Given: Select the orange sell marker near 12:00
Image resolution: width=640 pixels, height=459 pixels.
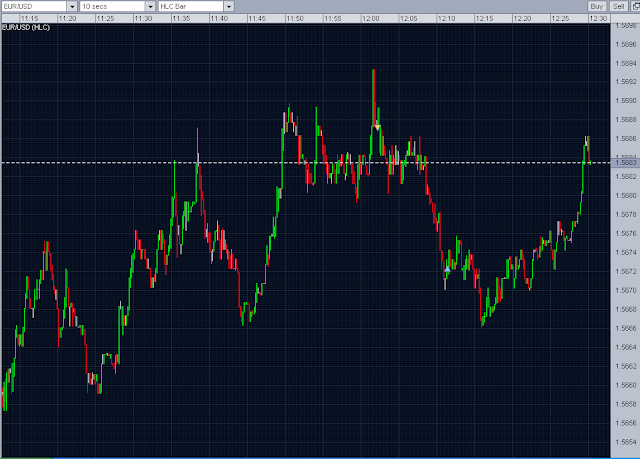Looking at the screenshot, I should [378, 128].
